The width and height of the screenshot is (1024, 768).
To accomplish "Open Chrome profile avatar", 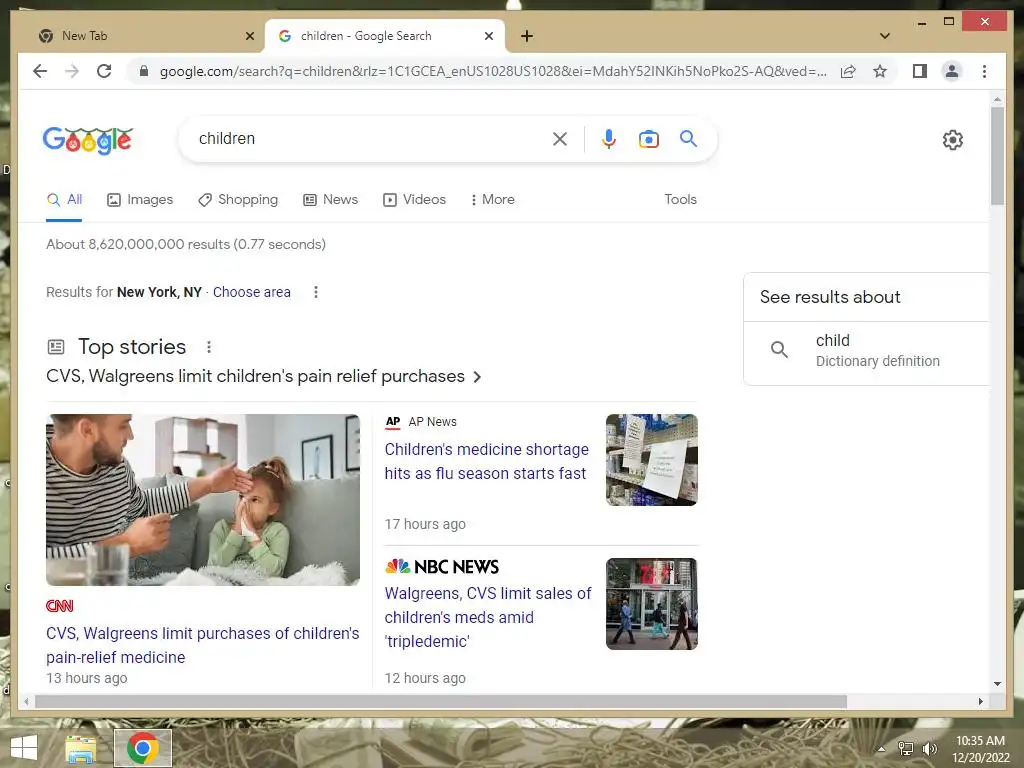I will point(952,71).
